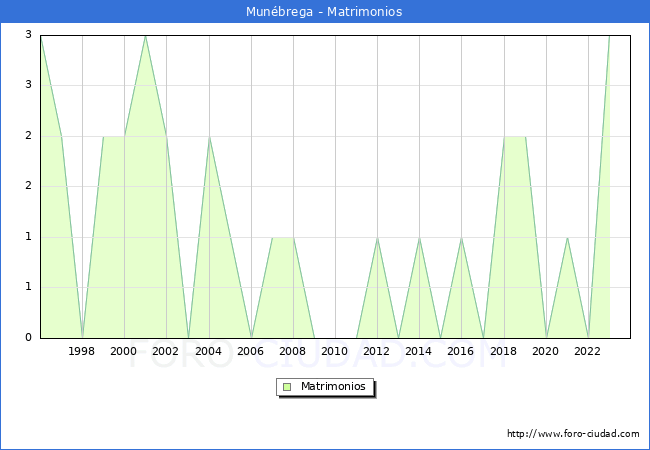Click the 0 y-axis label
Screen dimensions: 650x450
coord(28,337)
